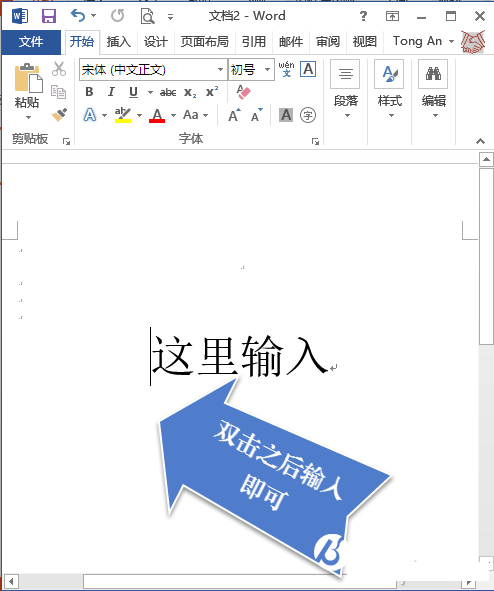Open Font dialog launcher
Screen dimensions: 494x591
(x=315, y=141)
